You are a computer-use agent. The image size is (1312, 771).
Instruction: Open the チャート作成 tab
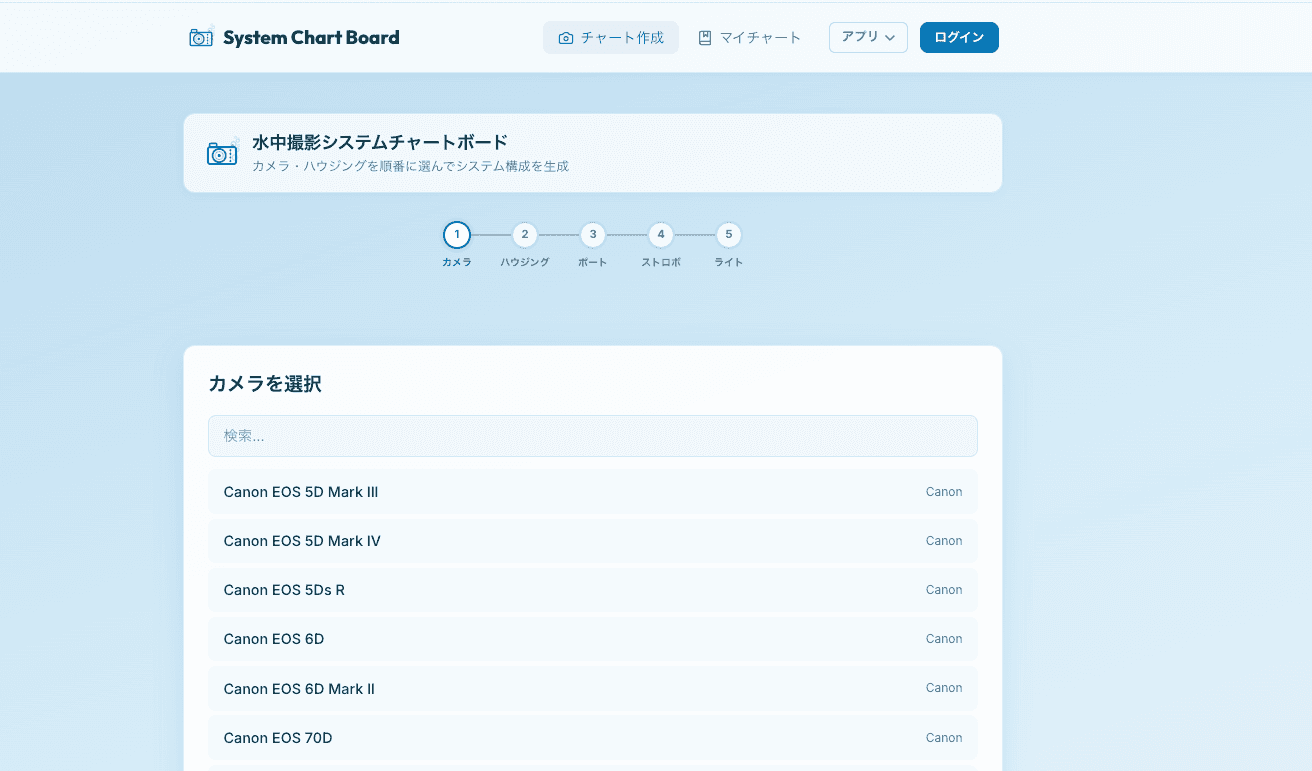point(611,38)
